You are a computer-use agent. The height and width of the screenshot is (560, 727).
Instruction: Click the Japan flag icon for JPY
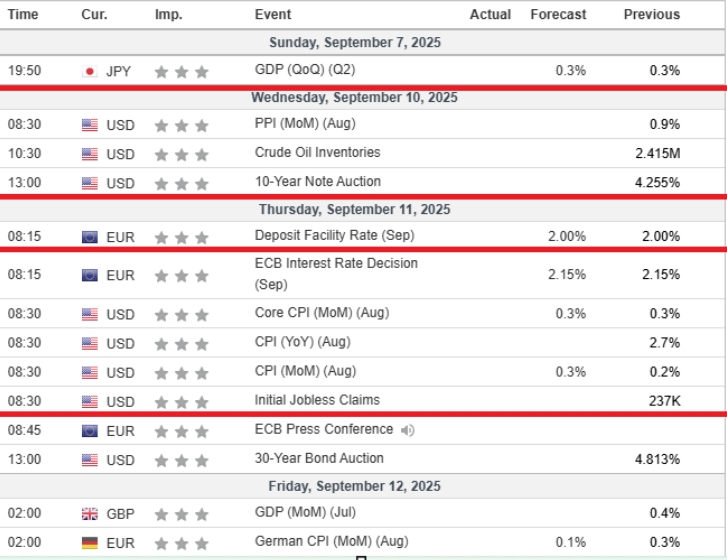(89, 71)
